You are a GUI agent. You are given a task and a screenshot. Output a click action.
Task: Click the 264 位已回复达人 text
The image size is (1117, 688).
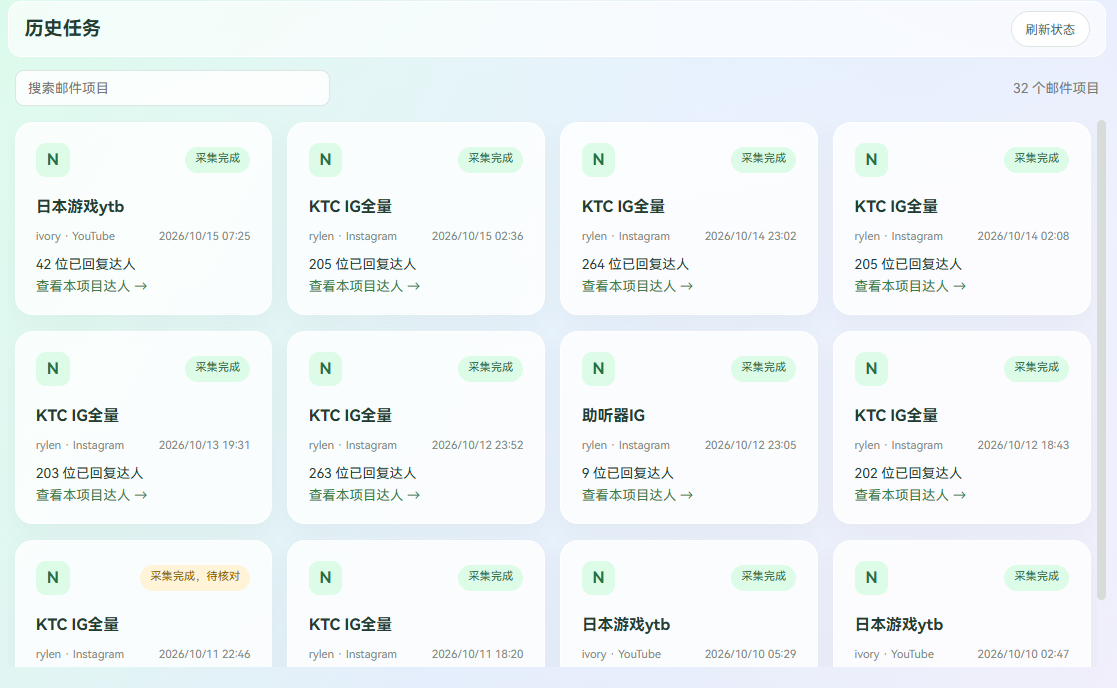coord(635,264)
